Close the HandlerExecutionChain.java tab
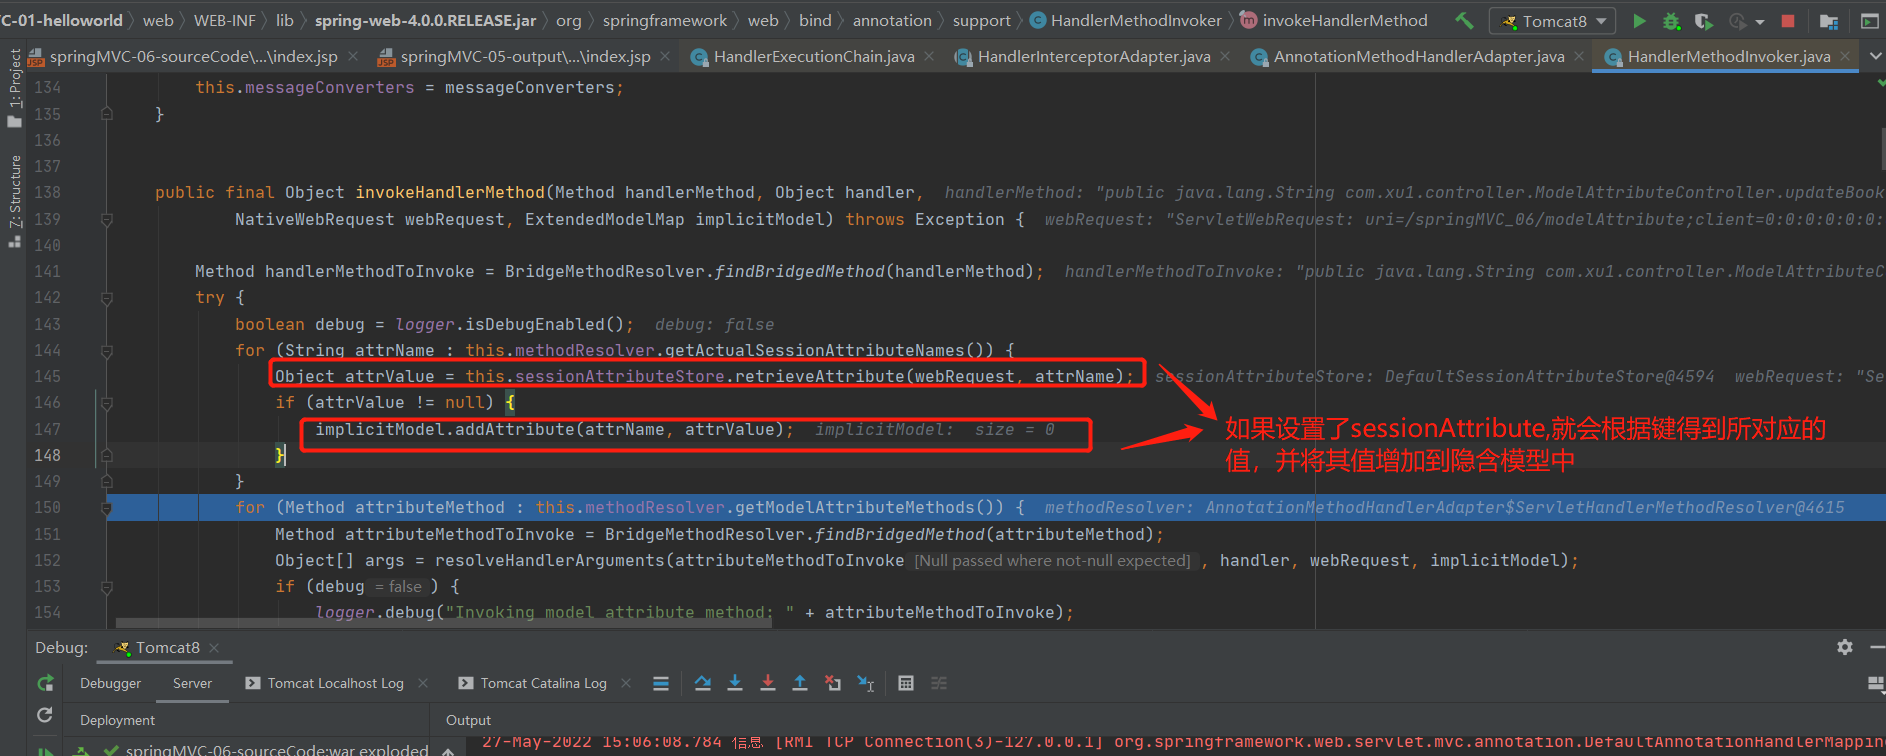 929,57
